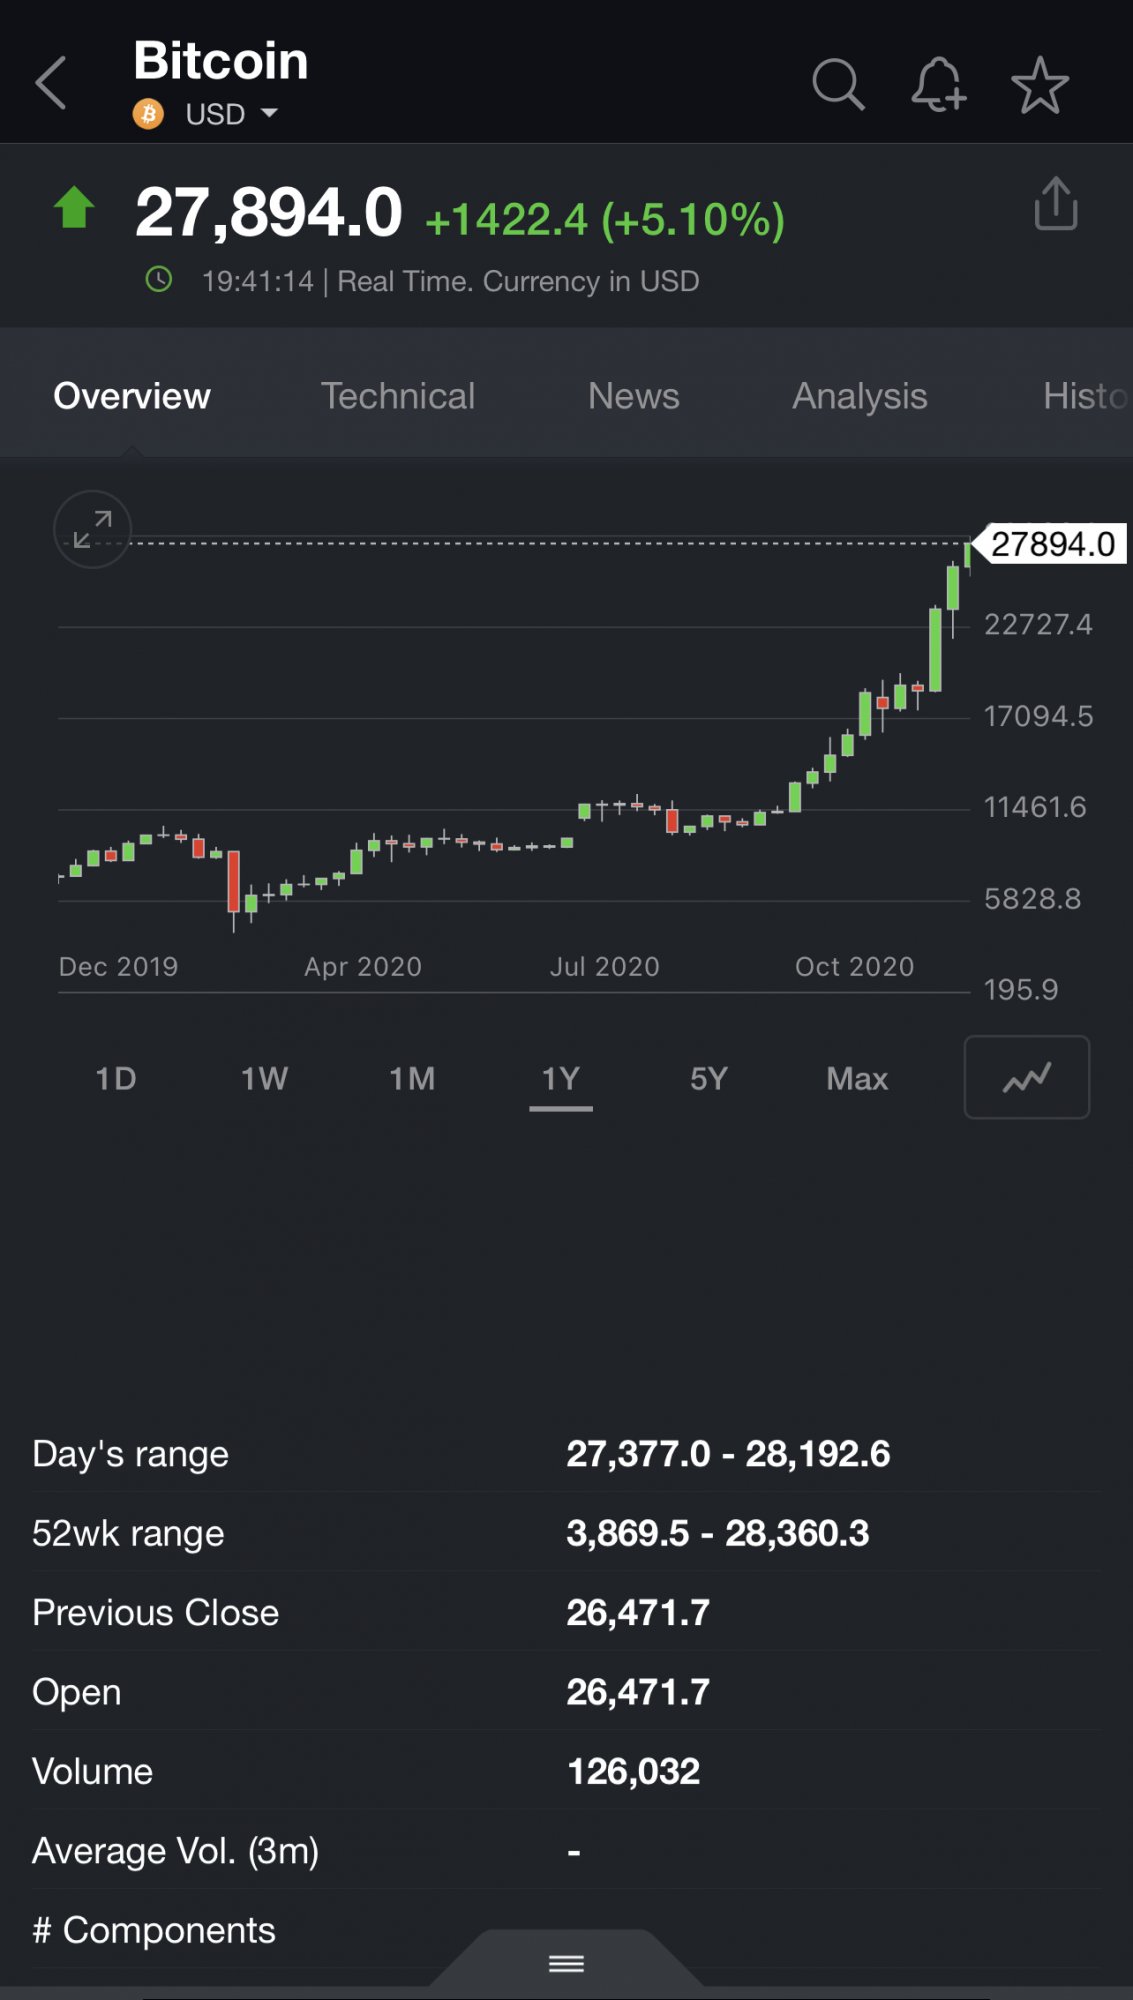
Task: Select the 1W chart timeframe
Action: (x=264, y=1078)
